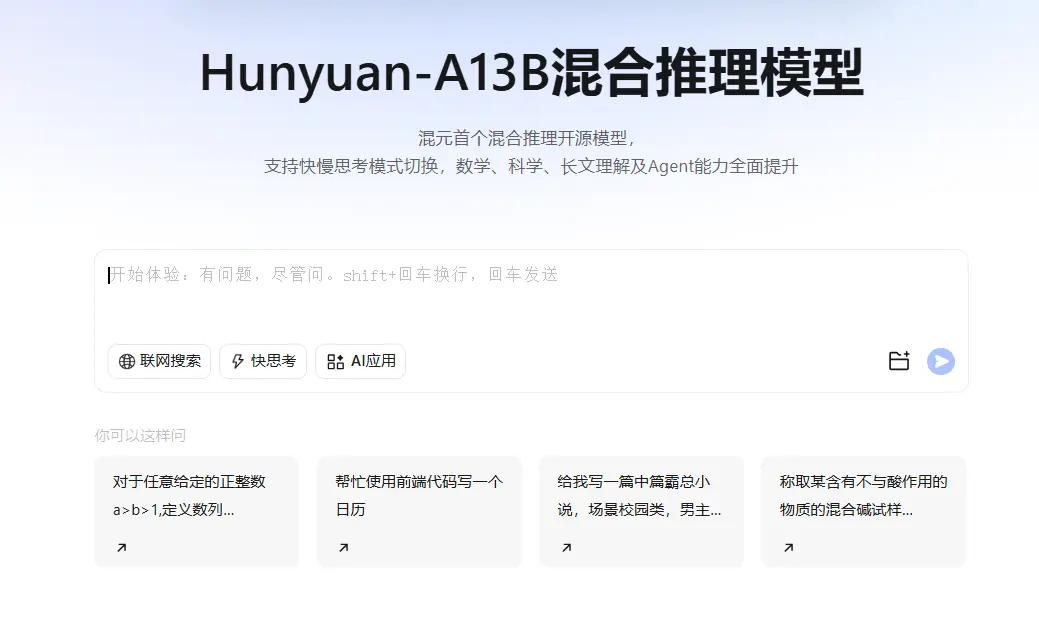1039x636 pixels.
Task: Click the arrow icon on the 正整数 card
Action: point(121,547)
